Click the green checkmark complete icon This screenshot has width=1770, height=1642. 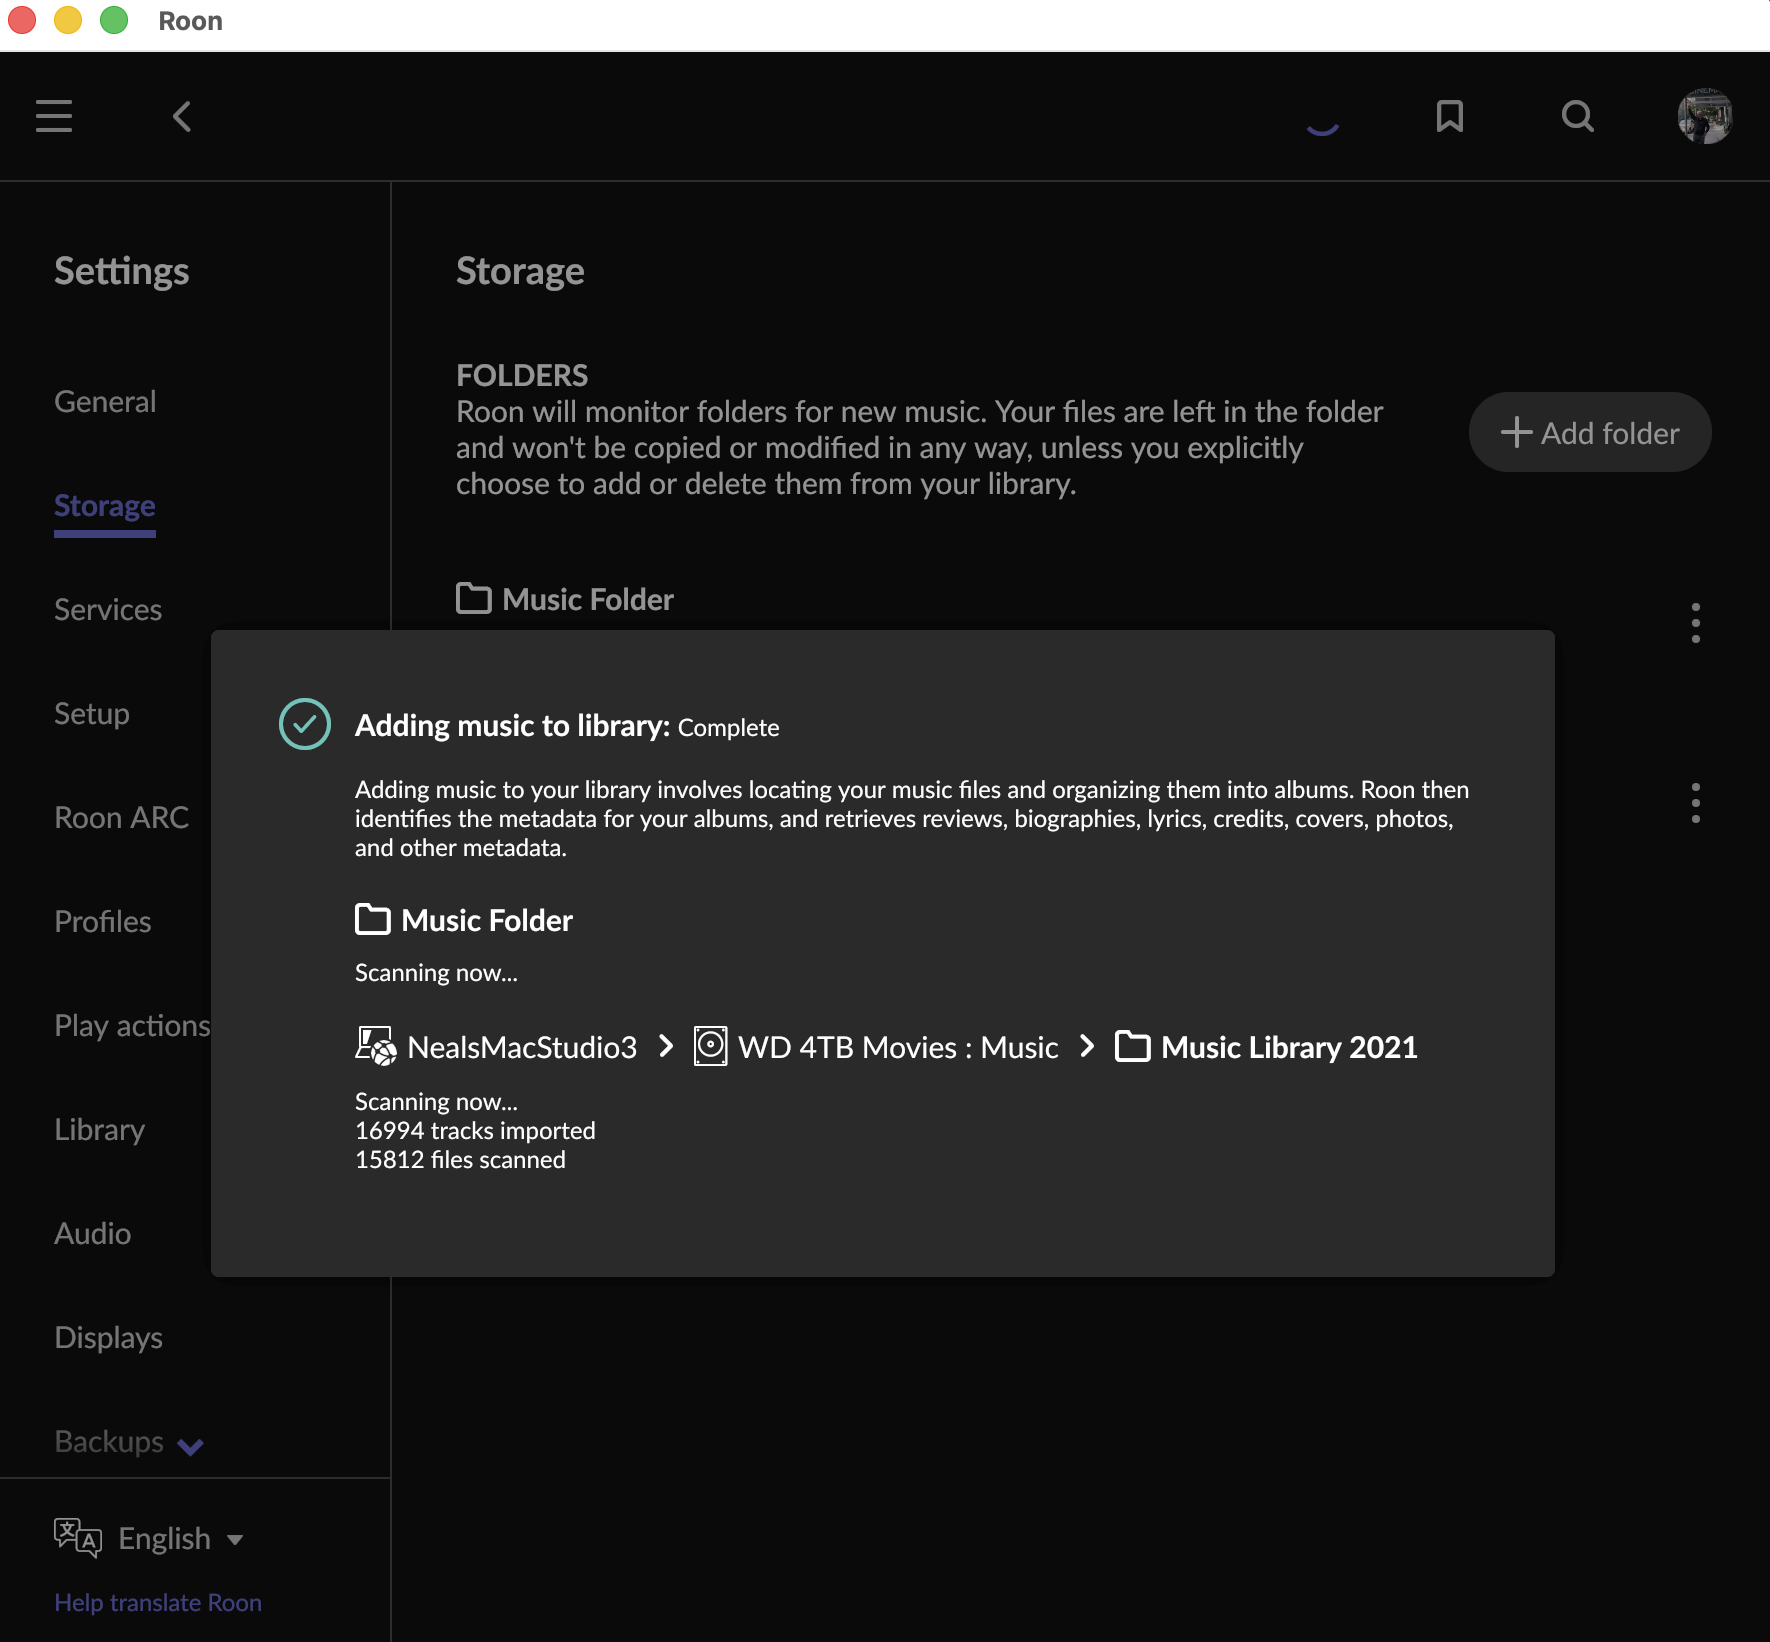[x=304, y=724]
